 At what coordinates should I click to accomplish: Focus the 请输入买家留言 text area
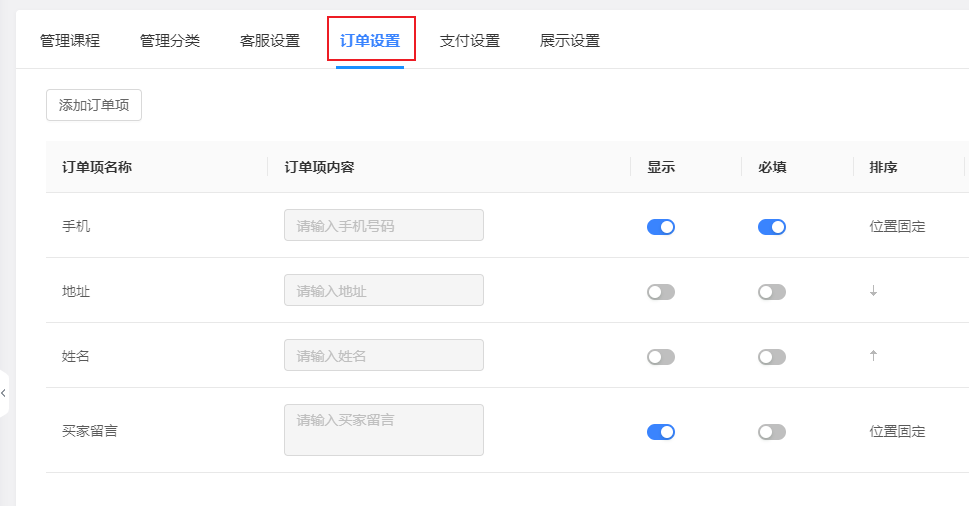[x=384, y=430]
